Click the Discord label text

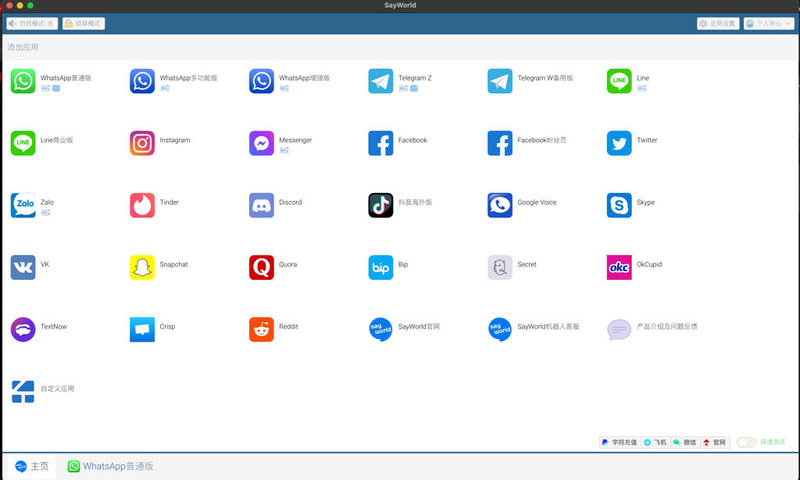pos(290,202)
